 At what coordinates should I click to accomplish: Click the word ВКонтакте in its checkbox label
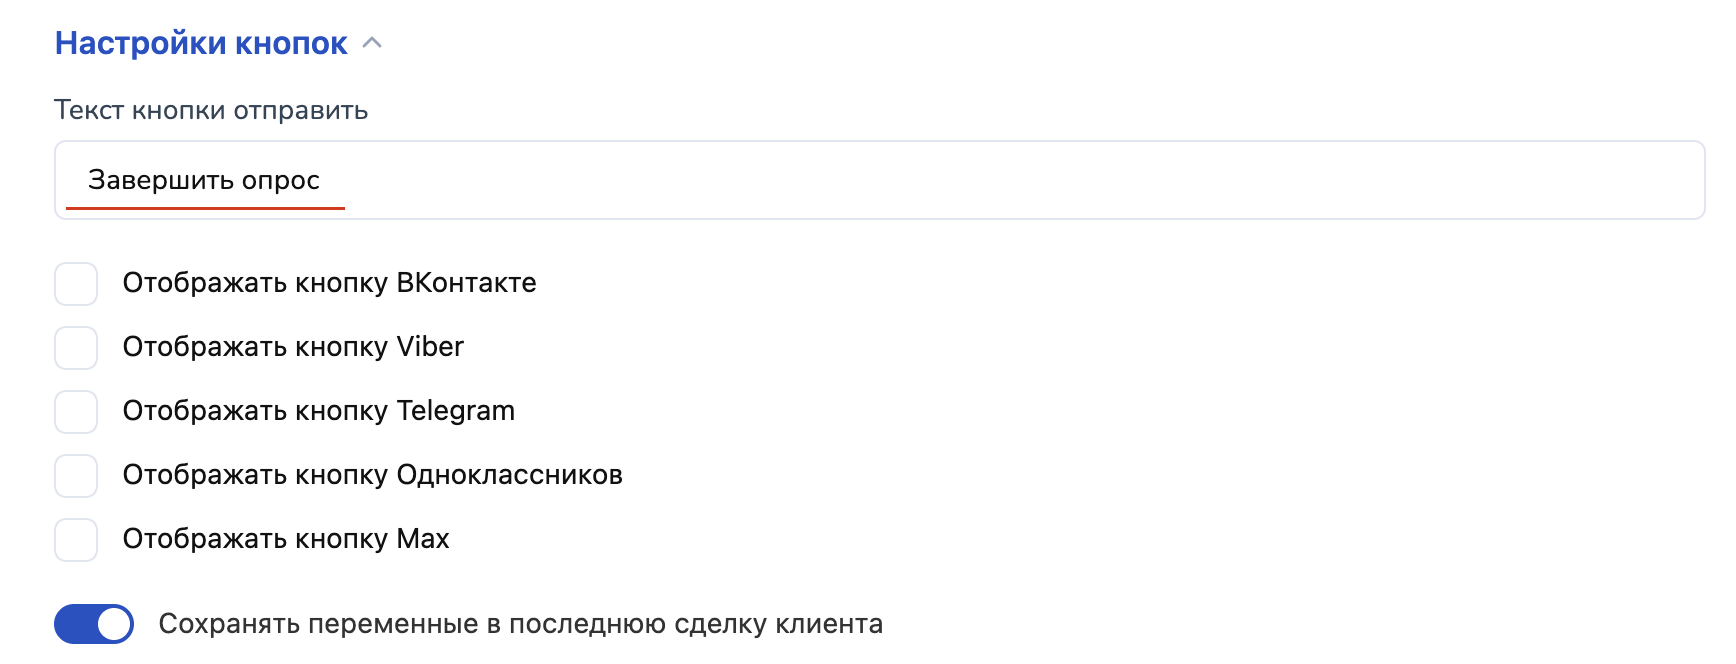(466, 283)
